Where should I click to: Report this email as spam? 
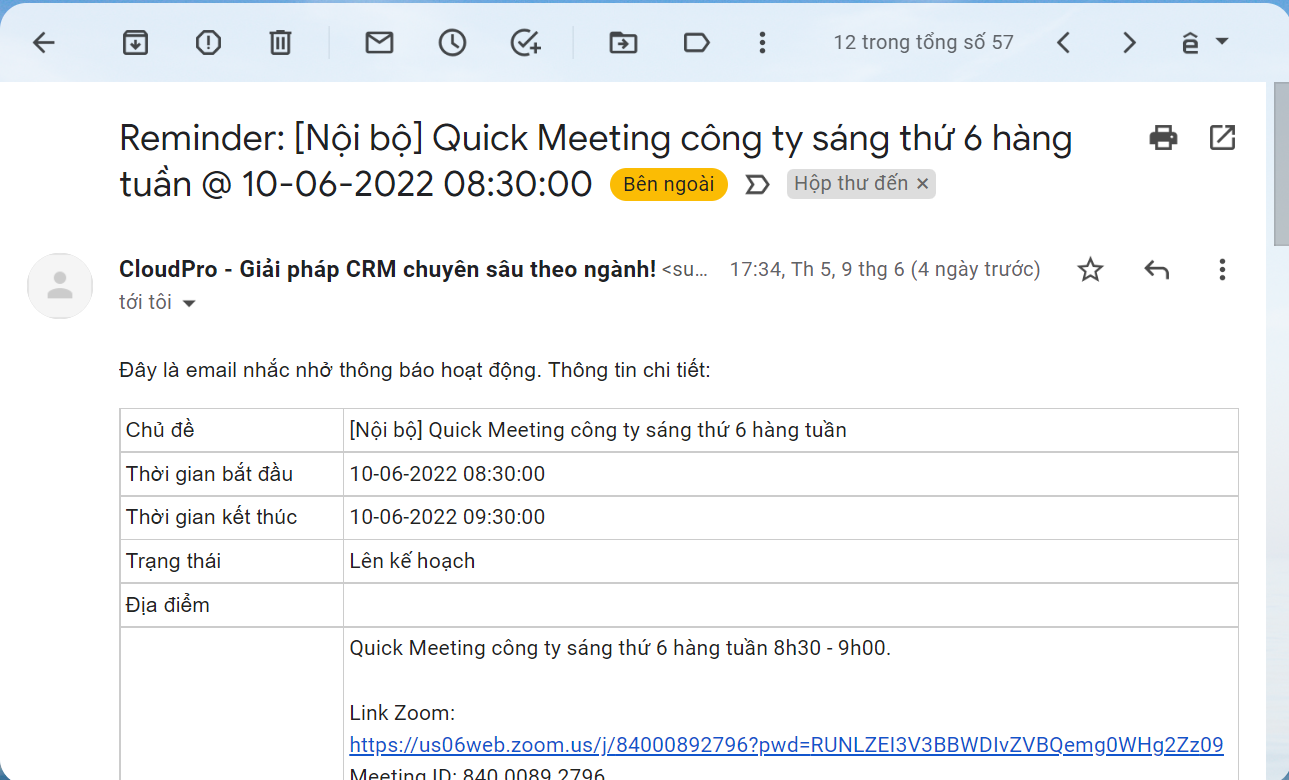pos(208,42)
